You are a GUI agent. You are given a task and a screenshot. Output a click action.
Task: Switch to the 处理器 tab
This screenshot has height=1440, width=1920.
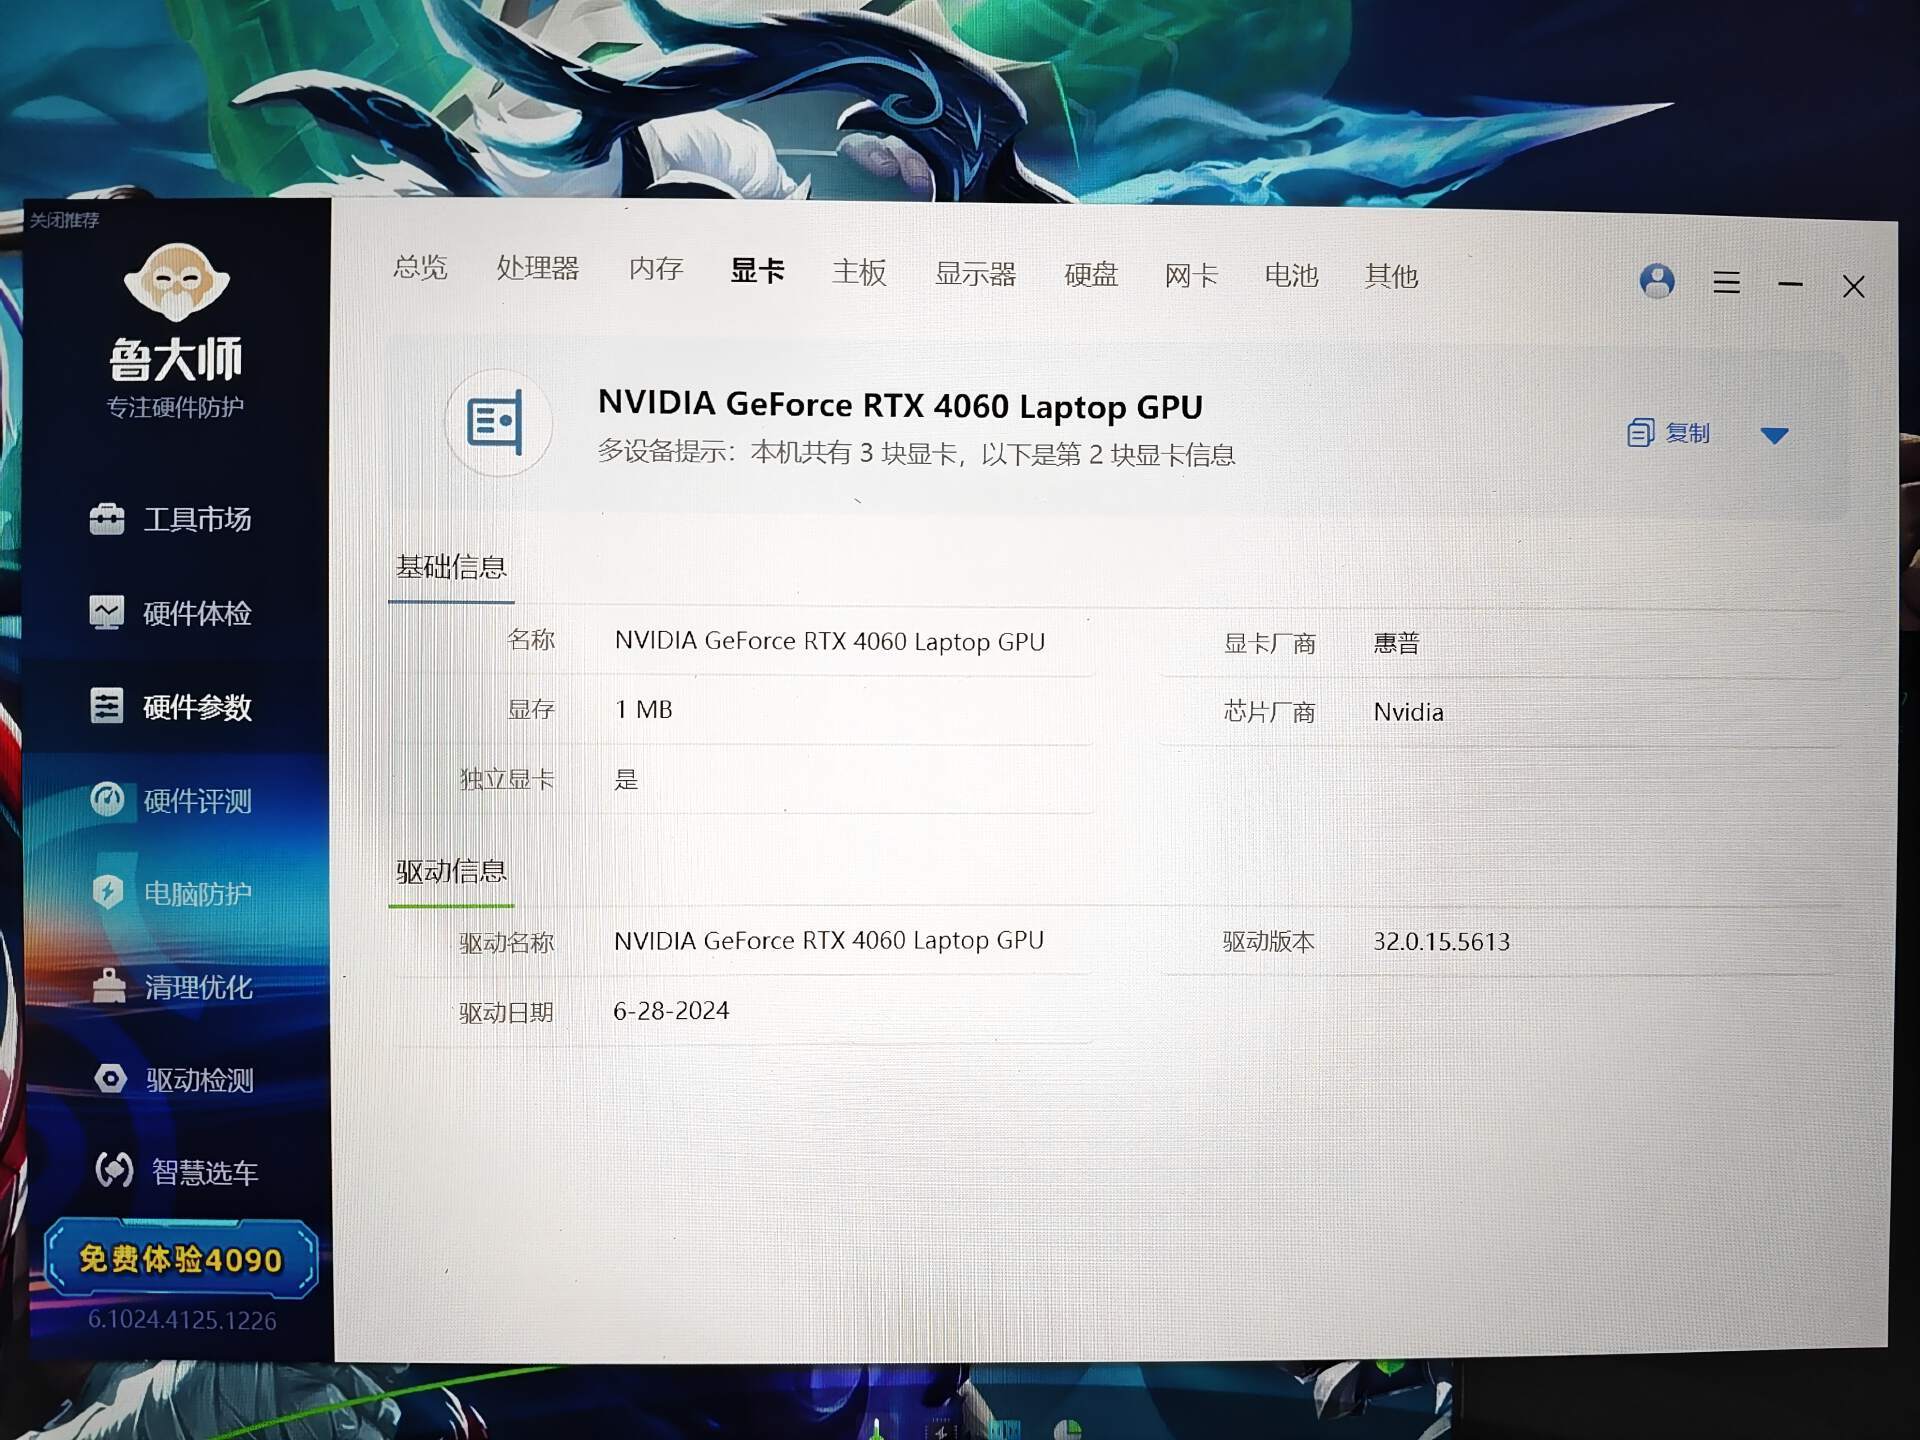pos(537,268)
